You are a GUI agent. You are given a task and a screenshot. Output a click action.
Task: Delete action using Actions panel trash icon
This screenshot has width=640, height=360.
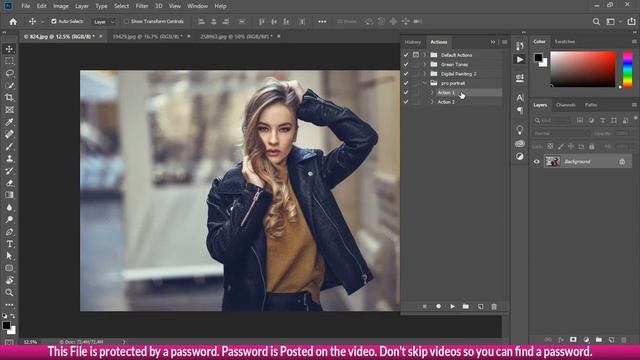click(x=494, y=307)
